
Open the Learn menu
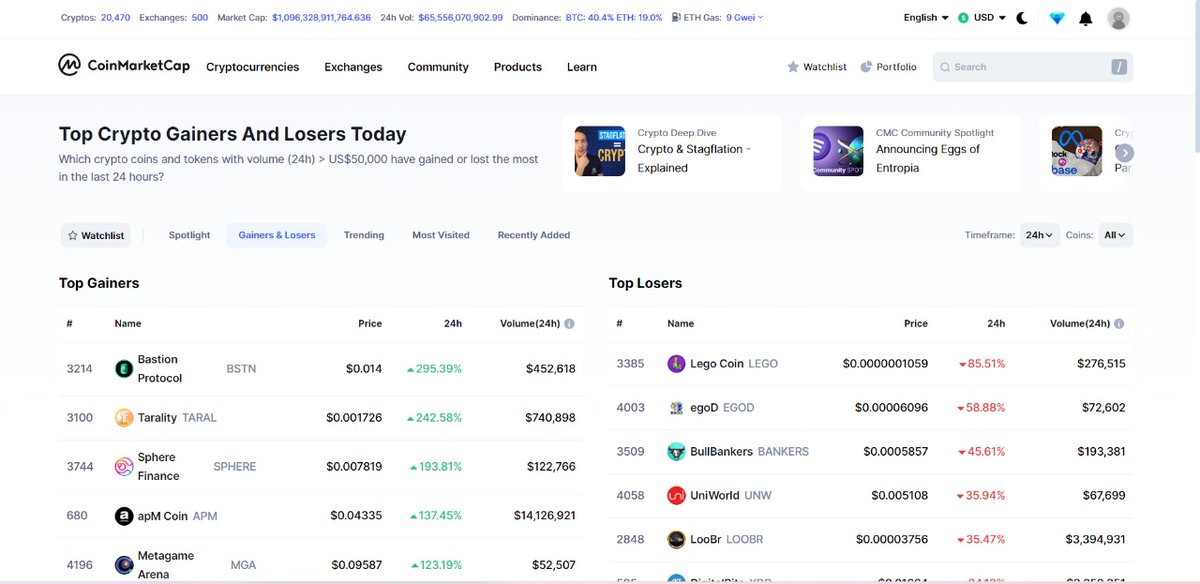pyautogui.click(x=582, y=67)
